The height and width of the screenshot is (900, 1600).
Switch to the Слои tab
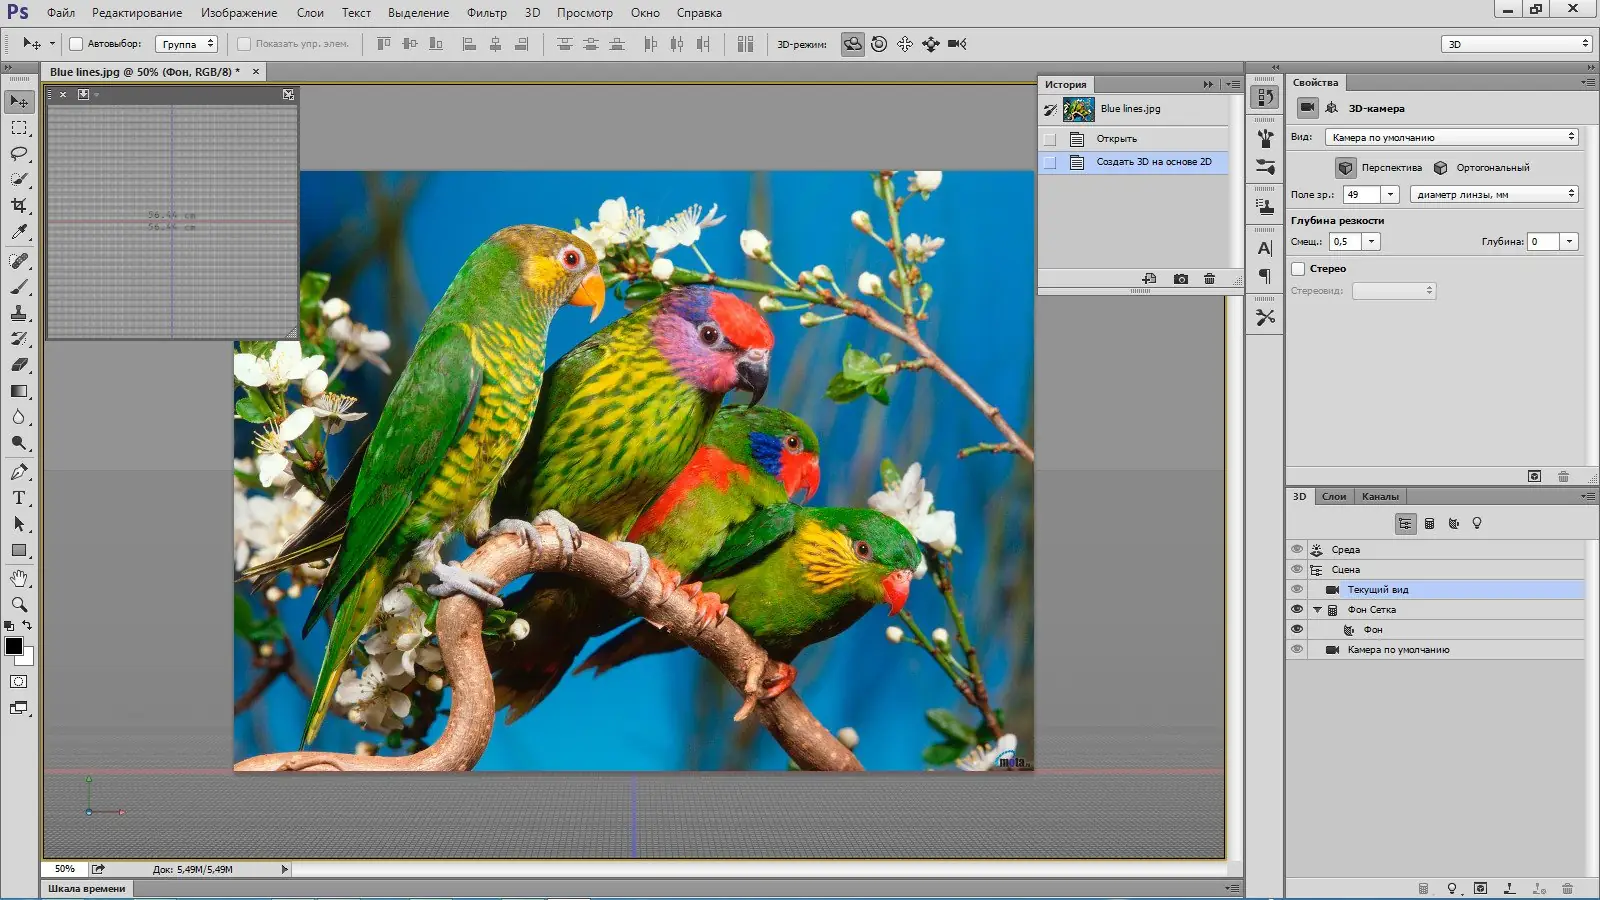(x=1334, y=497)
